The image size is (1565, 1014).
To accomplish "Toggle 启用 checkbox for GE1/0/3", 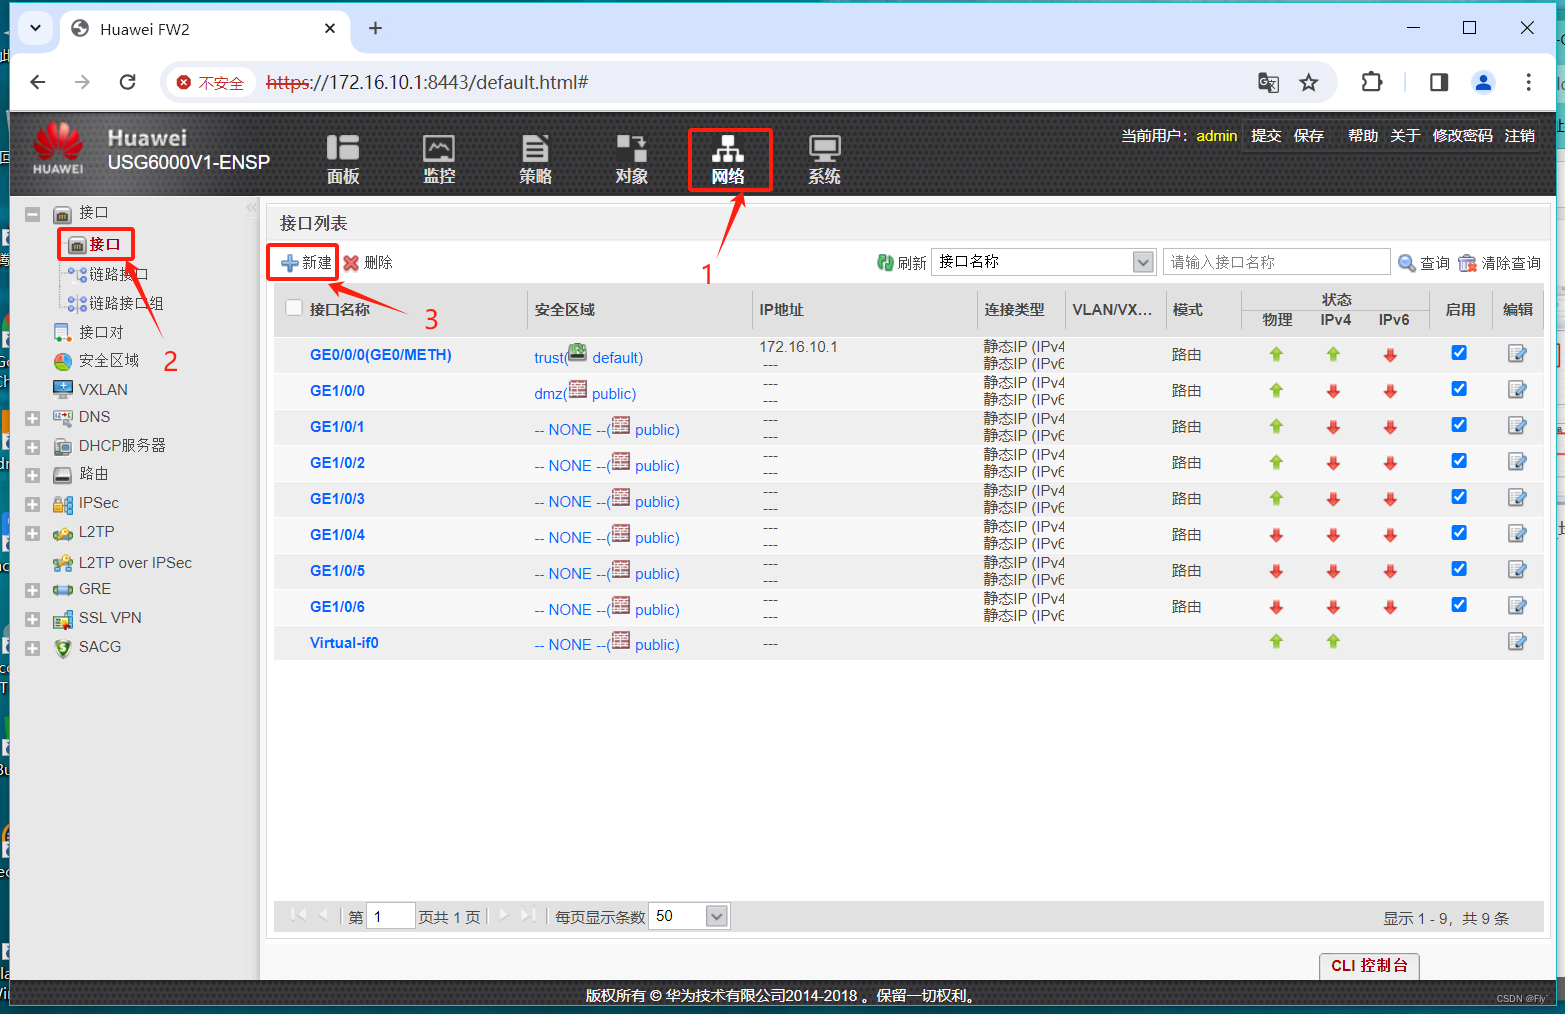I will point(1459,496).
